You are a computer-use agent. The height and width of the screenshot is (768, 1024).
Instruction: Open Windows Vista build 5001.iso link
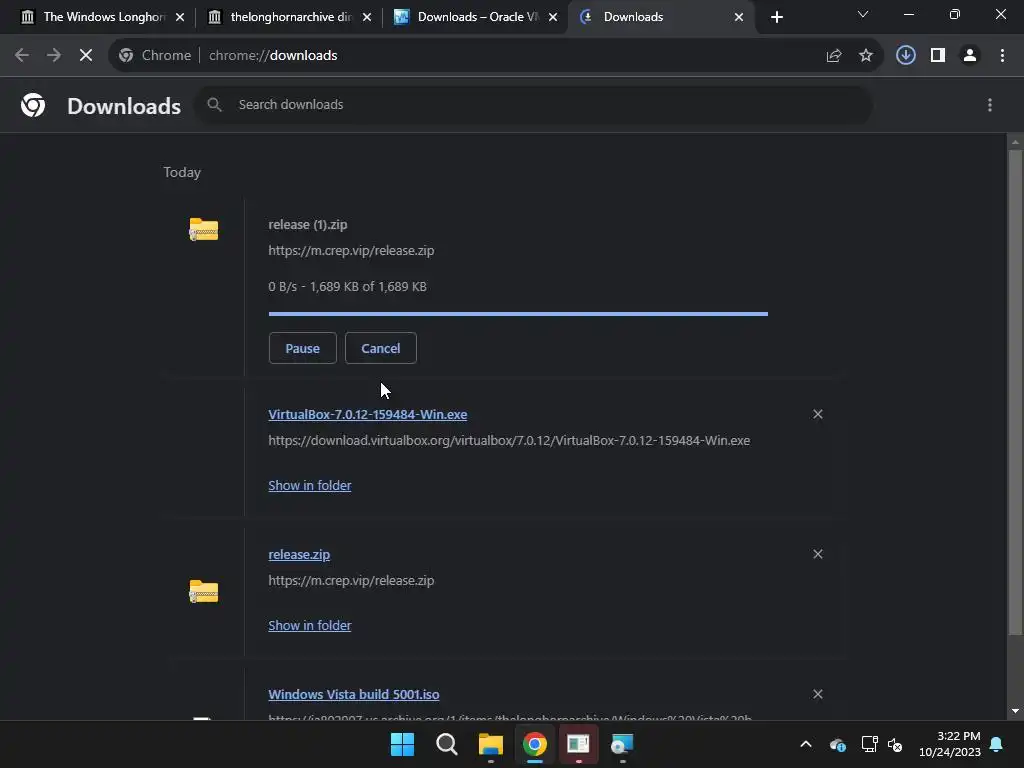(x=353, y=694)
